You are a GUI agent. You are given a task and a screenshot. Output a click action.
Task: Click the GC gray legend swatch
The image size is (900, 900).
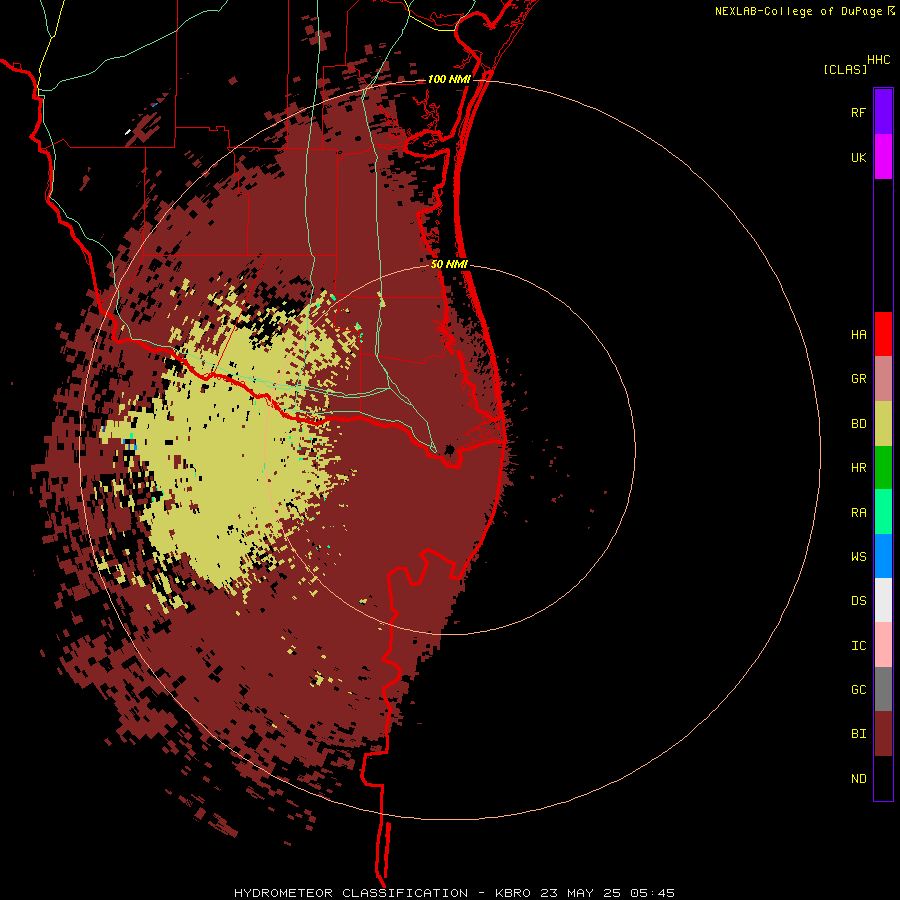(x=883, y=689)
